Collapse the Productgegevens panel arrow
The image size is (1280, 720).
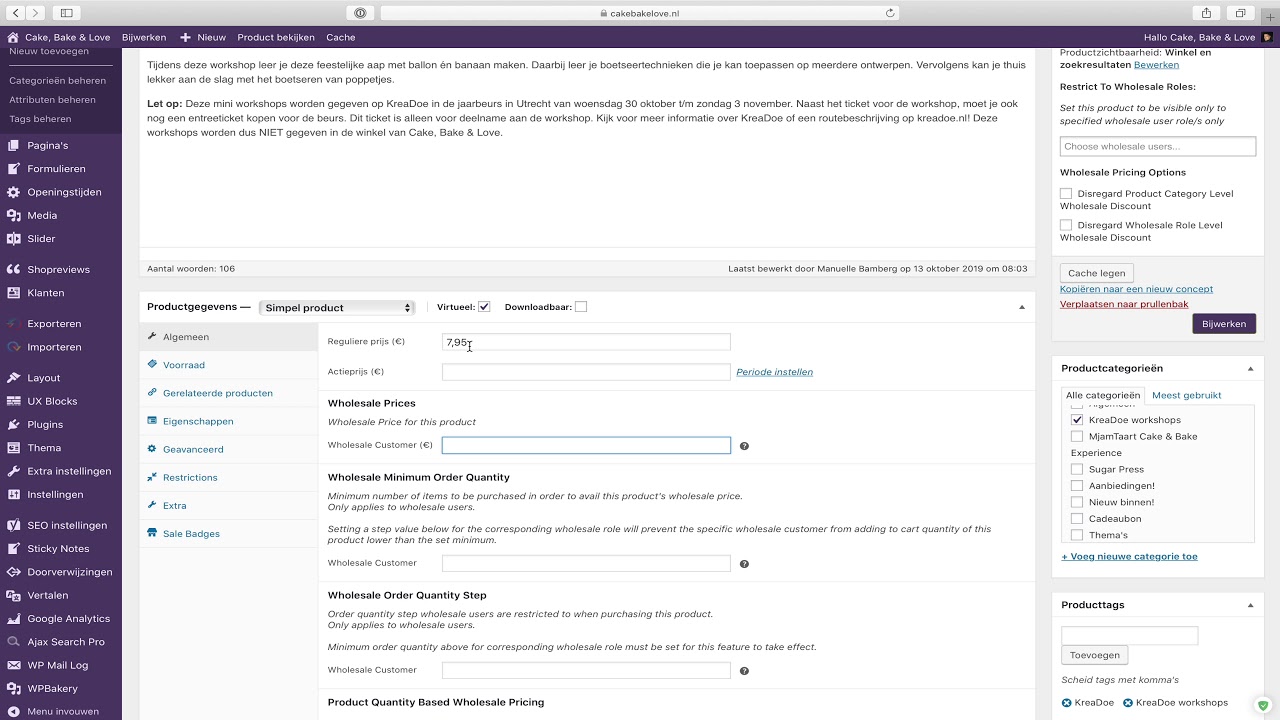click(1021, 307)
